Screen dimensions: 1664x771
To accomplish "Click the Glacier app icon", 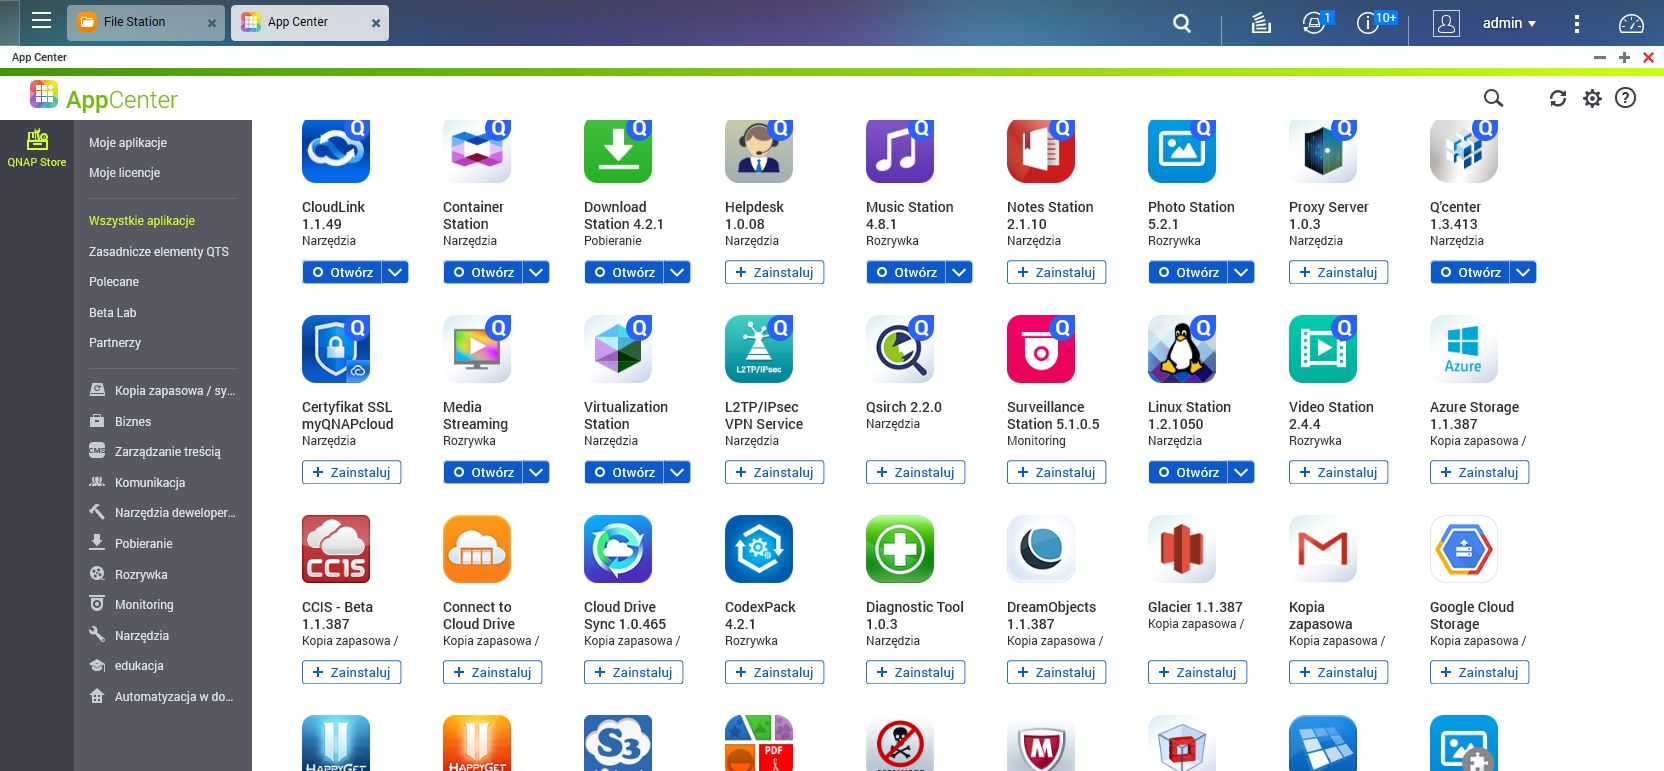I will pyautogui.click(x=1182, y=549).
